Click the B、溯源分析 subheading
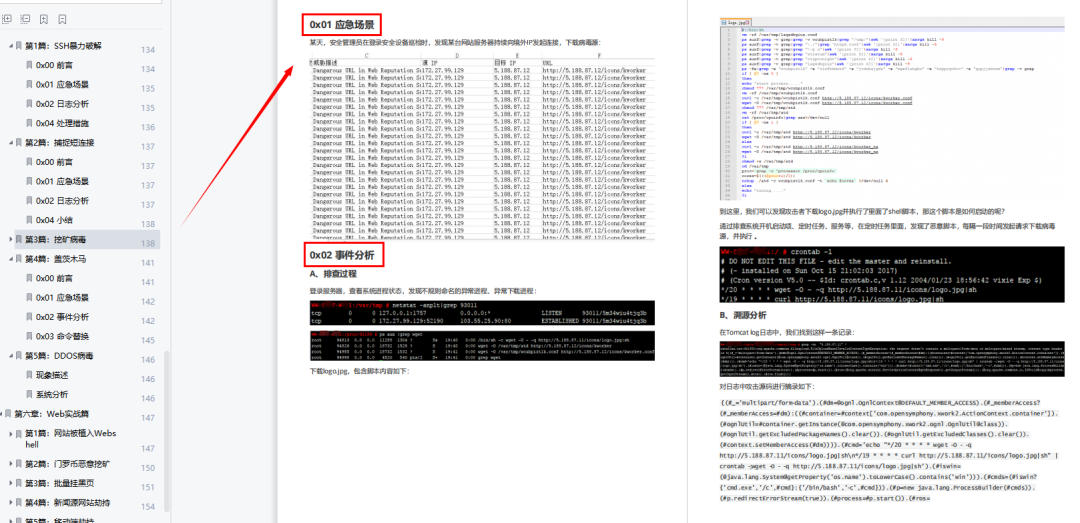This screenshot has width=1080, height=523. pos(742,315)
